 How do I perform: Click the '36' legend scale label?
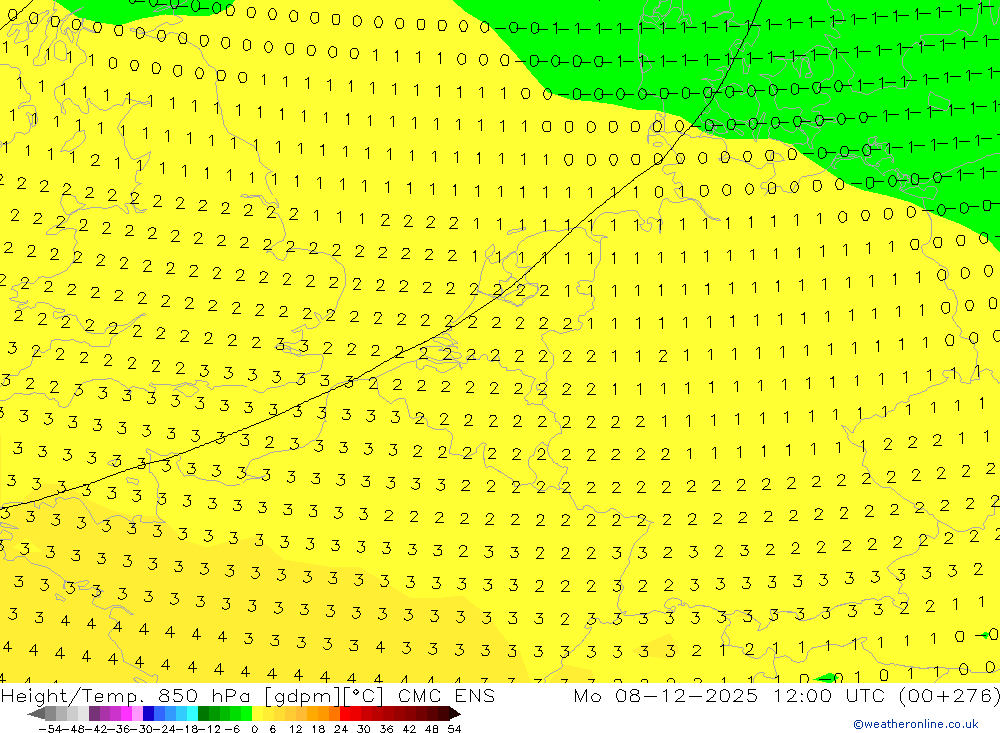[x=386, y=729]
